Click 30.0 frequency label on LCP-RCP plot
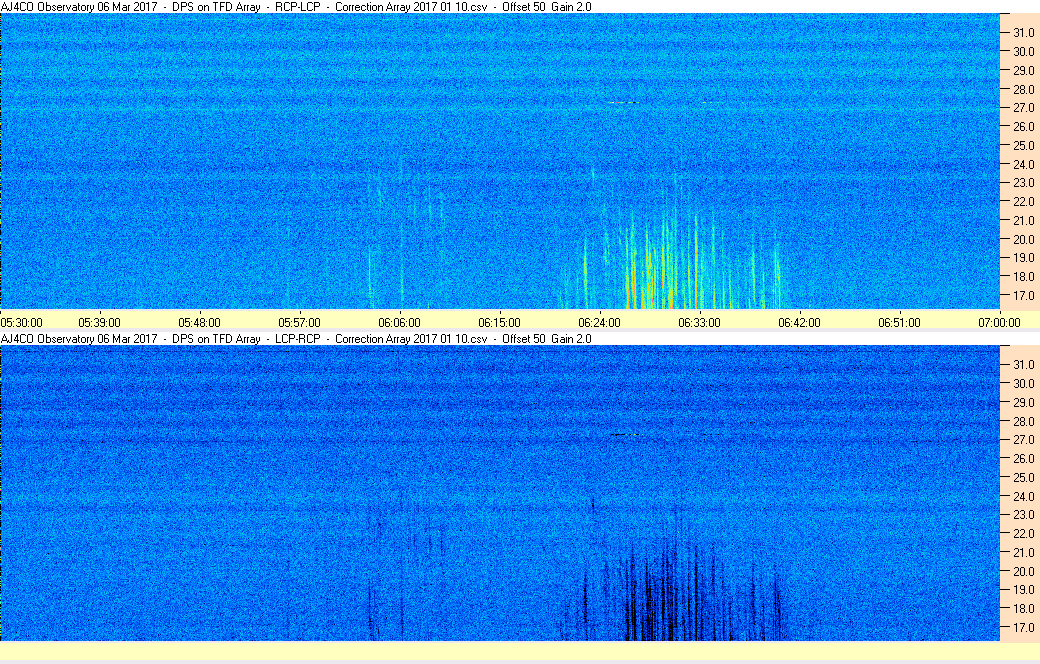 [1023, 383]
